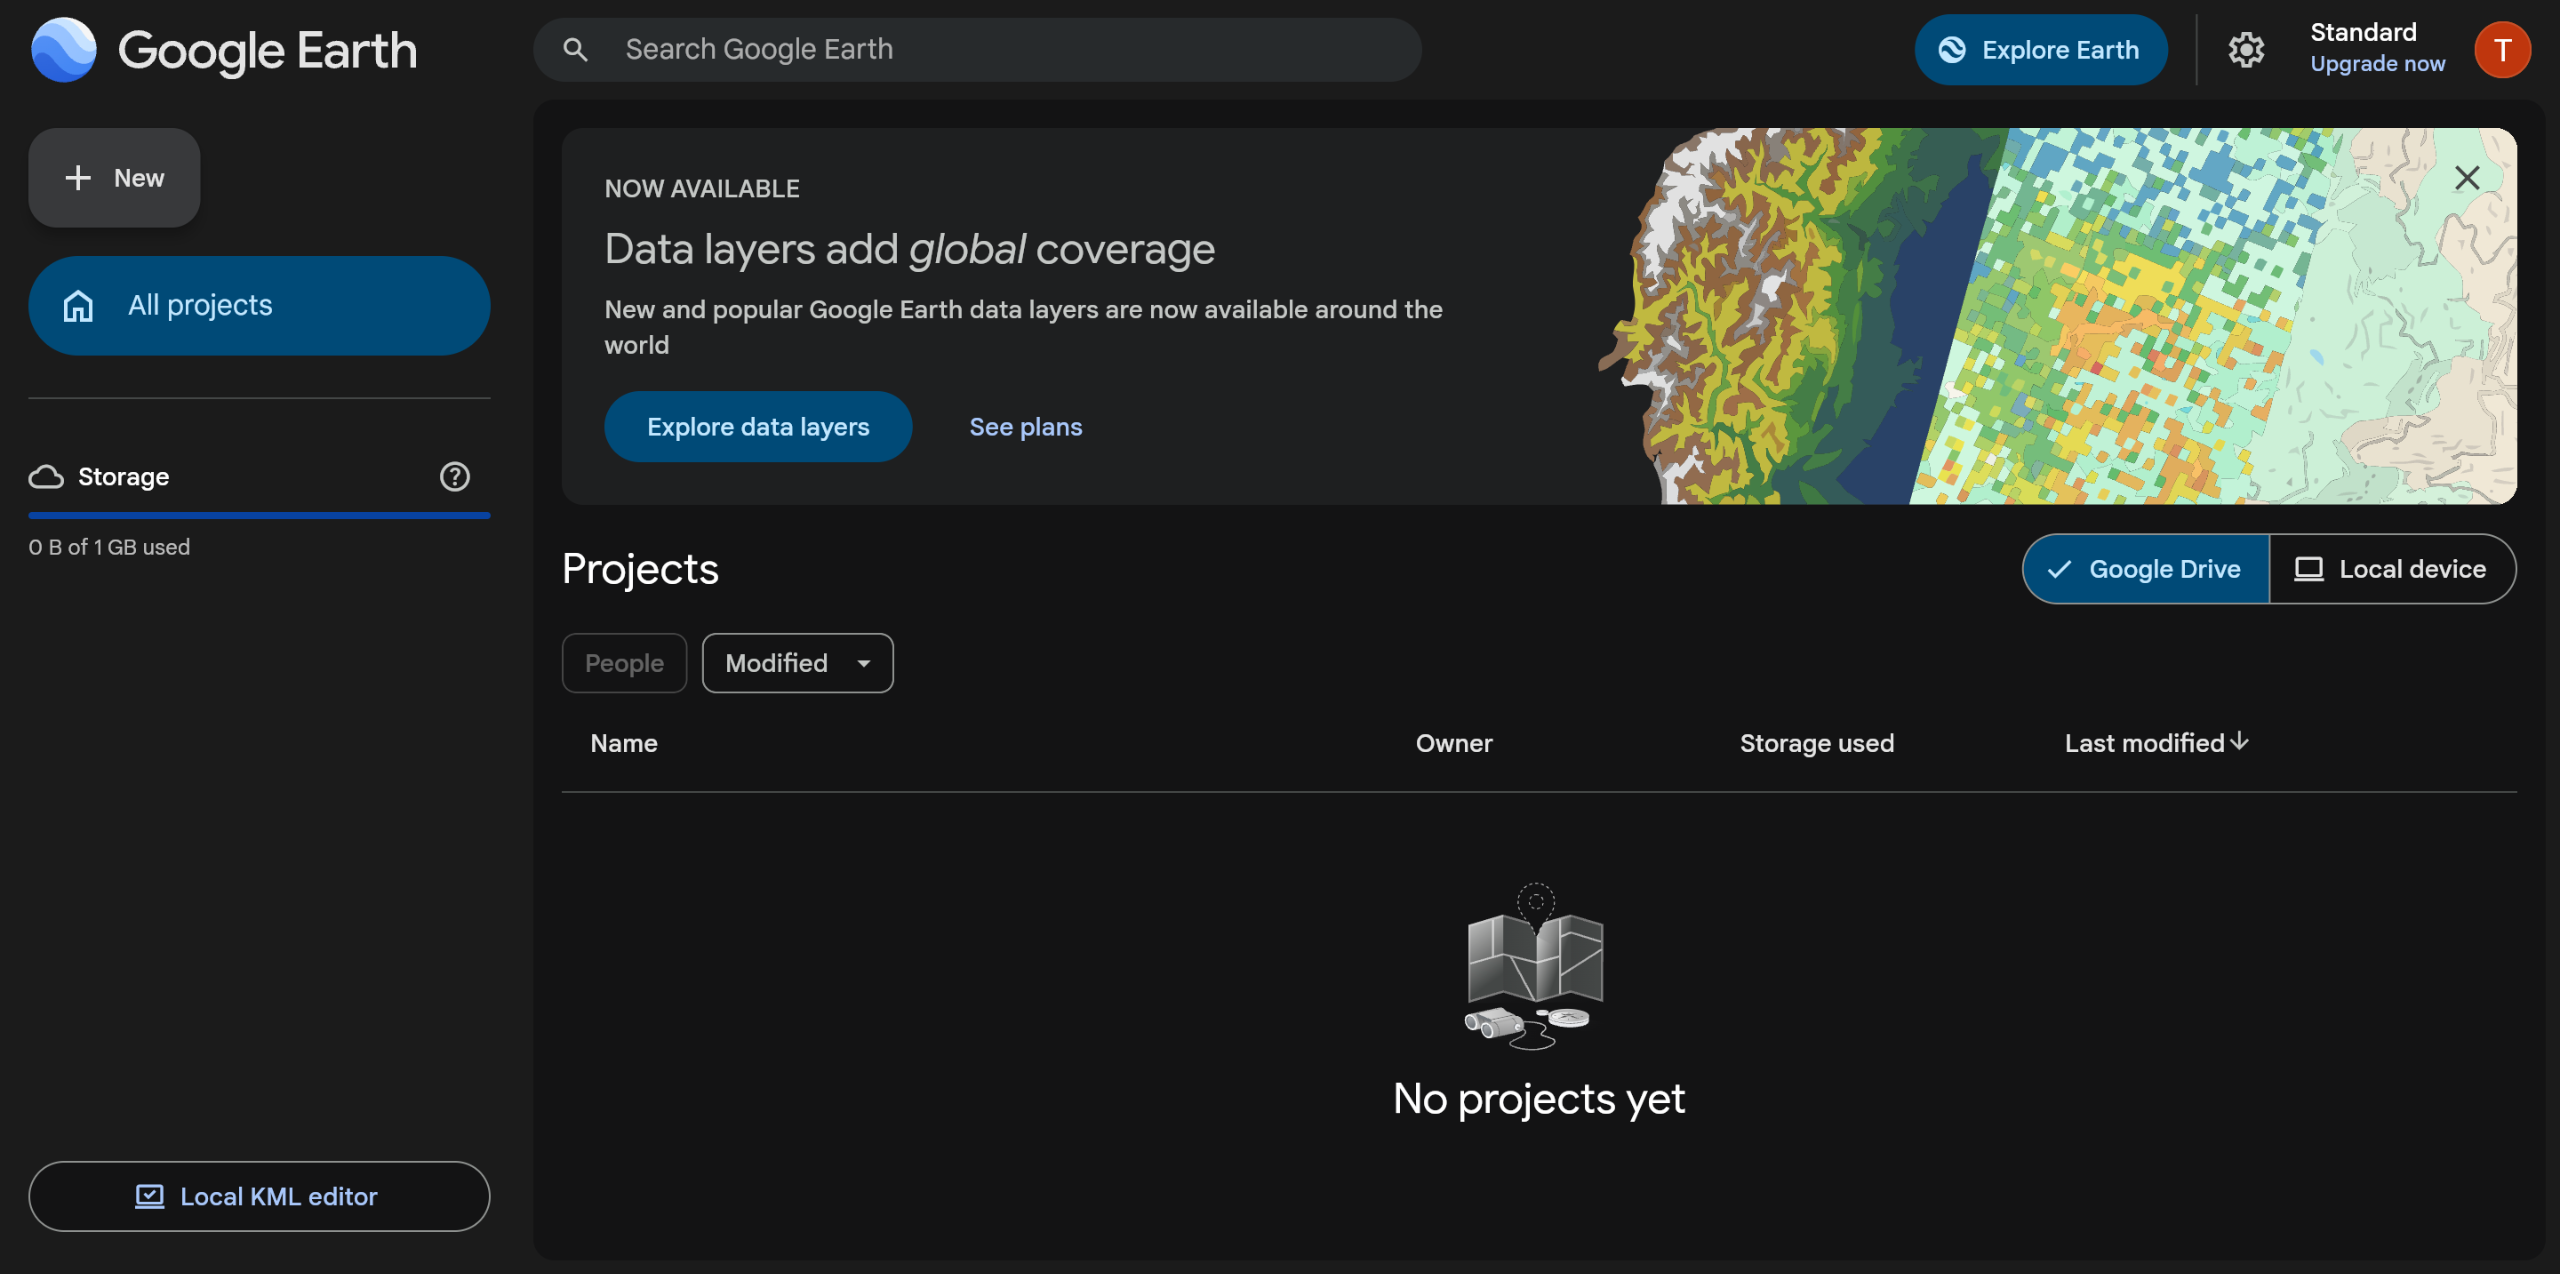The height and width of the screenshot is (1274, 2560).
Task: Open storage help question mark icon
Action: [x=455, y=476]
